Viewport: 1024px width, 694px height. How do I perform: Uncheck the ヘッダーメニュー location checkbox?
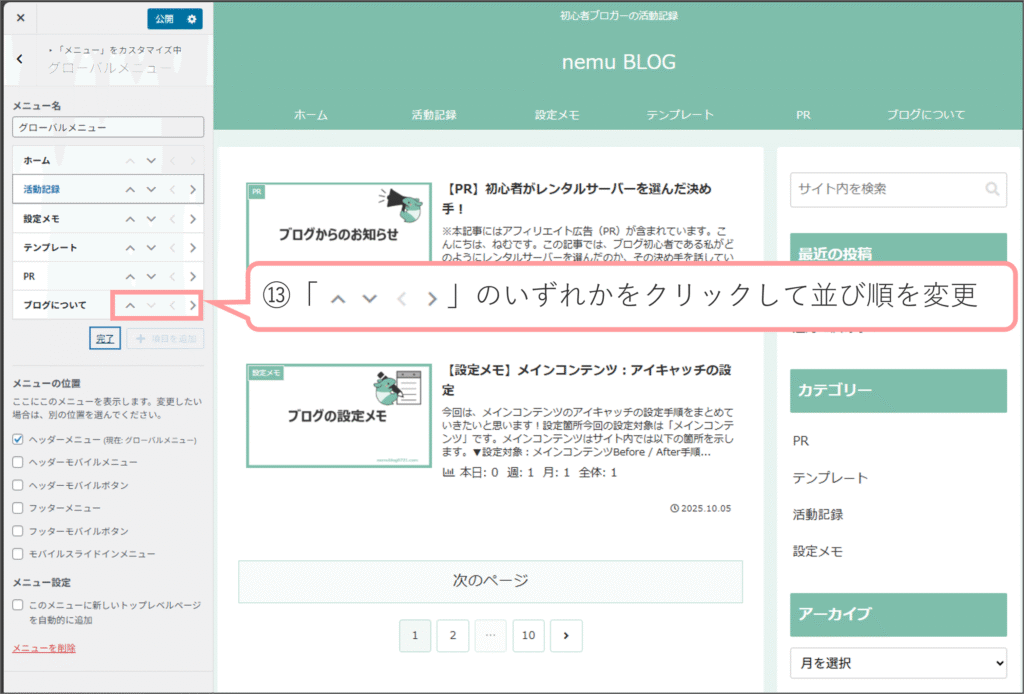(18, 439)
